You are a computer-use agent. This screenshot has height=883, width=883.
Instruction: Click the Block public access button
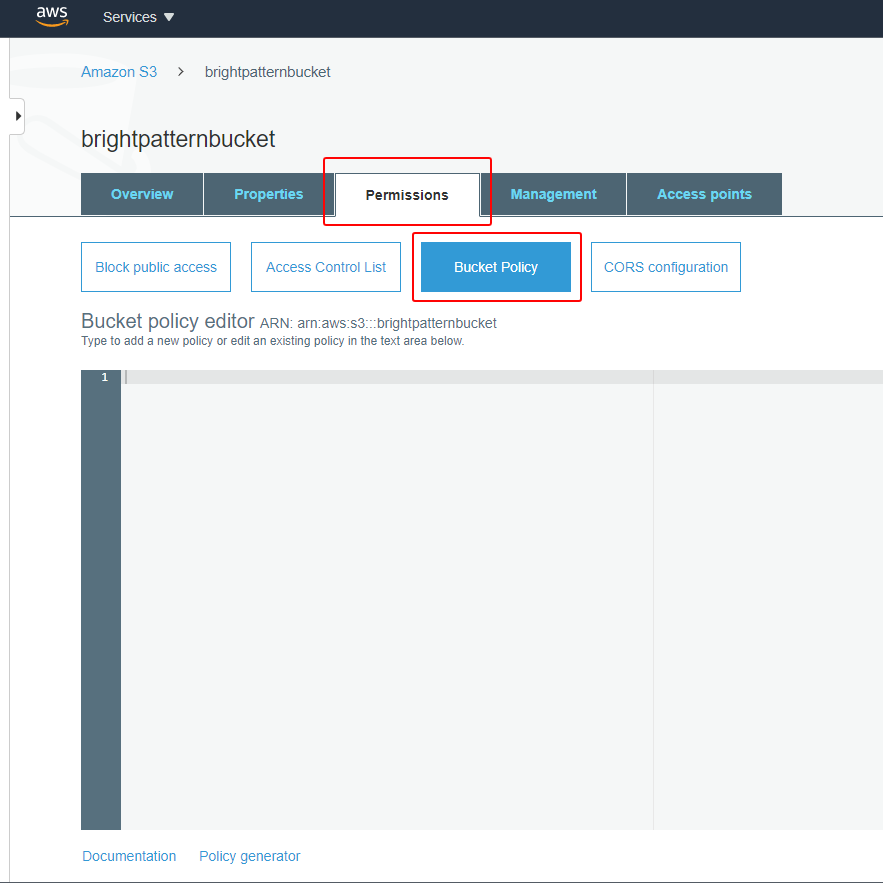pyautogui.click(x=156, y=267)
